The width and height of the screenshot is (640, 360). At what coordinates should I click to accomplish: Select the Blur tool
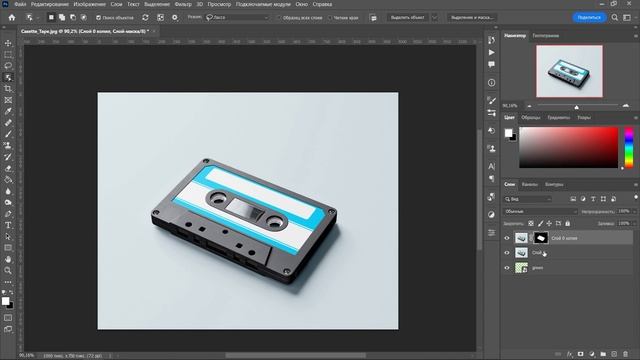(x=8, y=191)
